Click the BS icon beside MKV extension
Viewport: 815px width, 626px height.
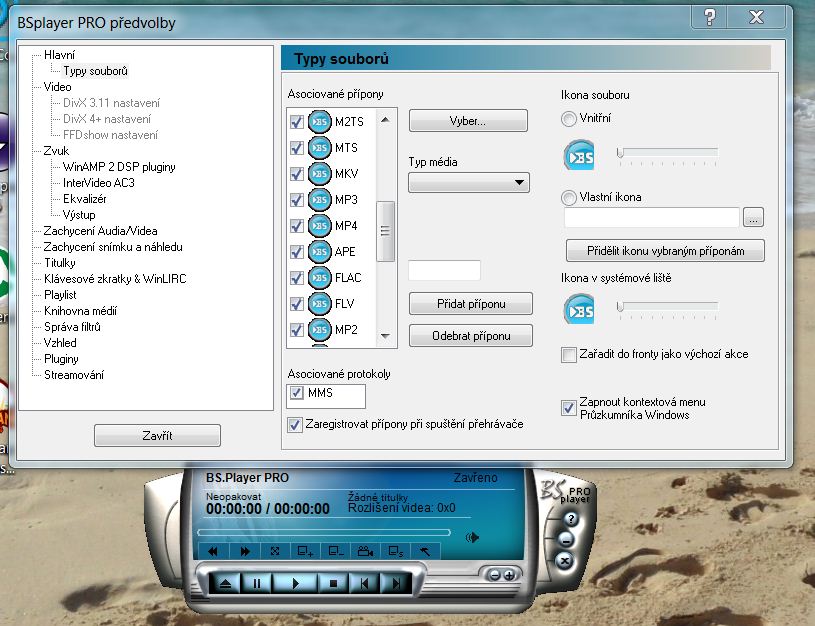[x=319, y=174]
